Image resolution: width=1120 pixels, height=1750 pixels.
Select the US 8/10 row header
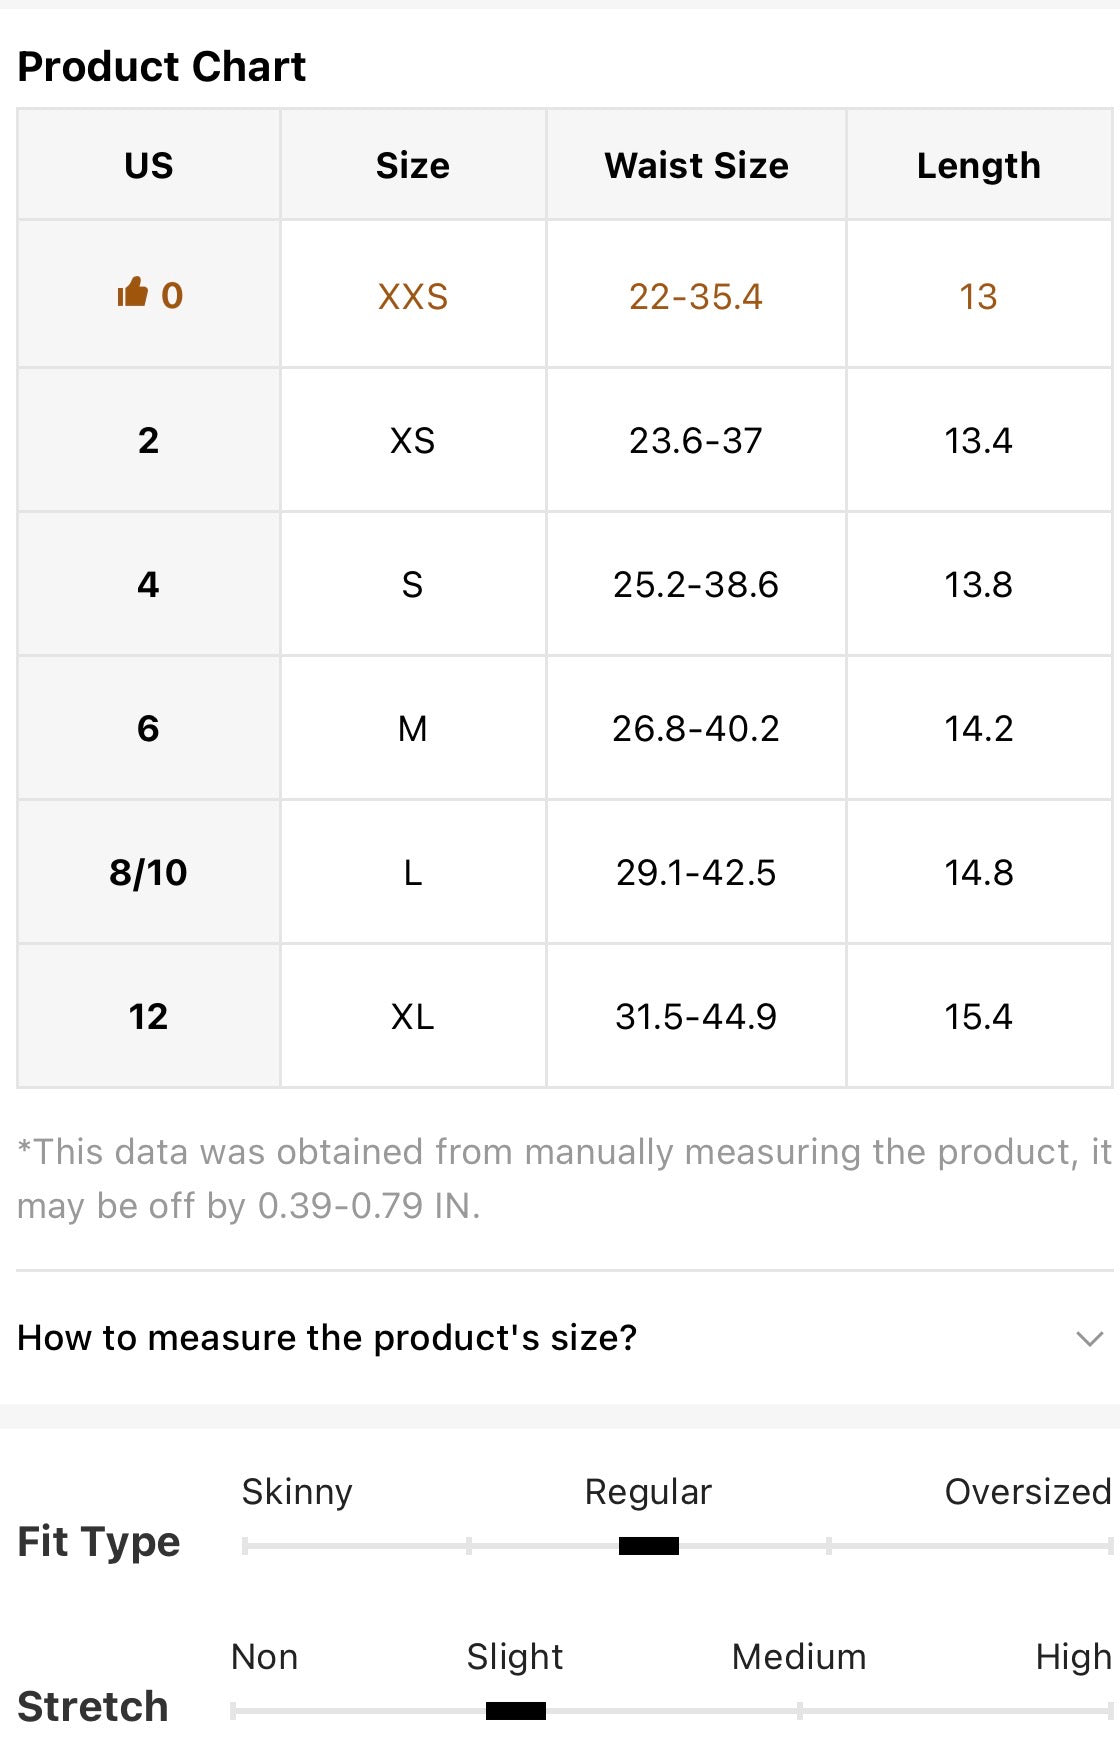click(149, 872)
